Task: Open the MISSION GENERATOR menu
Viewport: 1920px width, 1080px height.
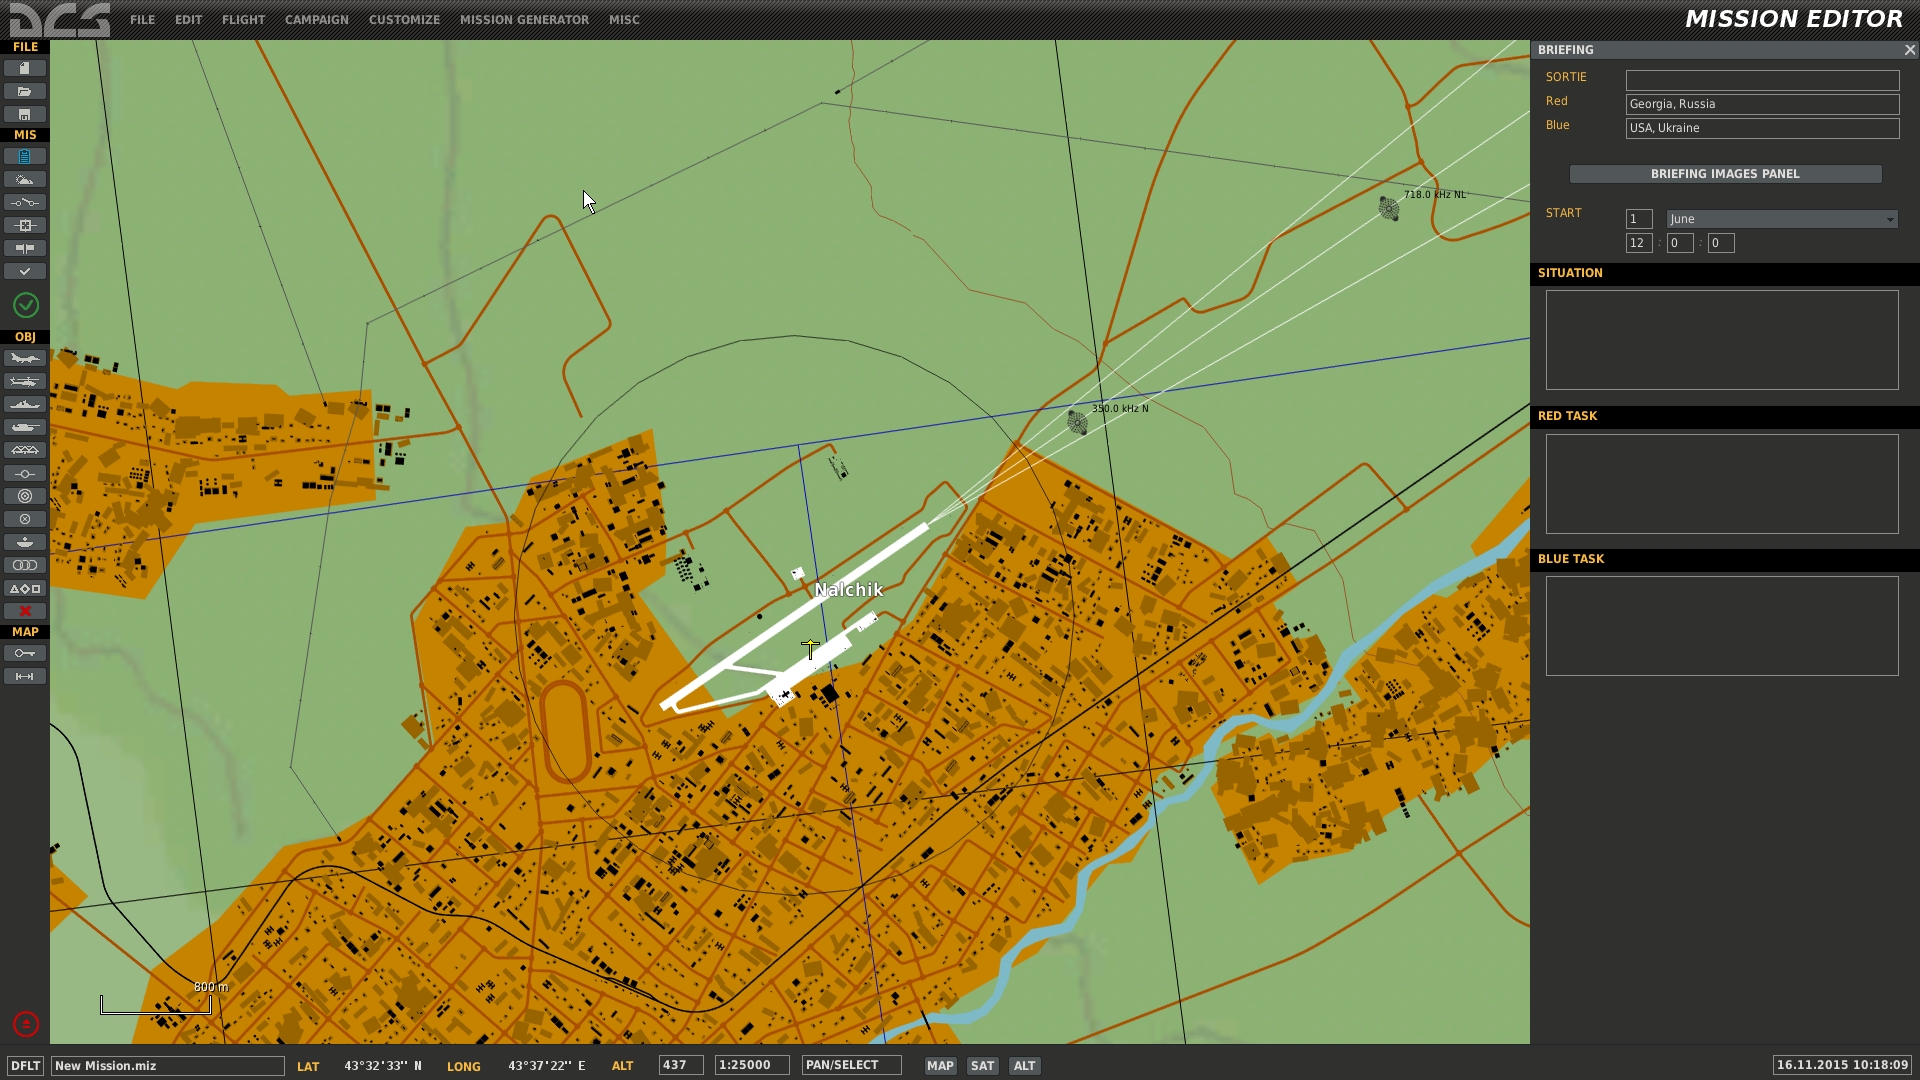Action: pos(524,19)
